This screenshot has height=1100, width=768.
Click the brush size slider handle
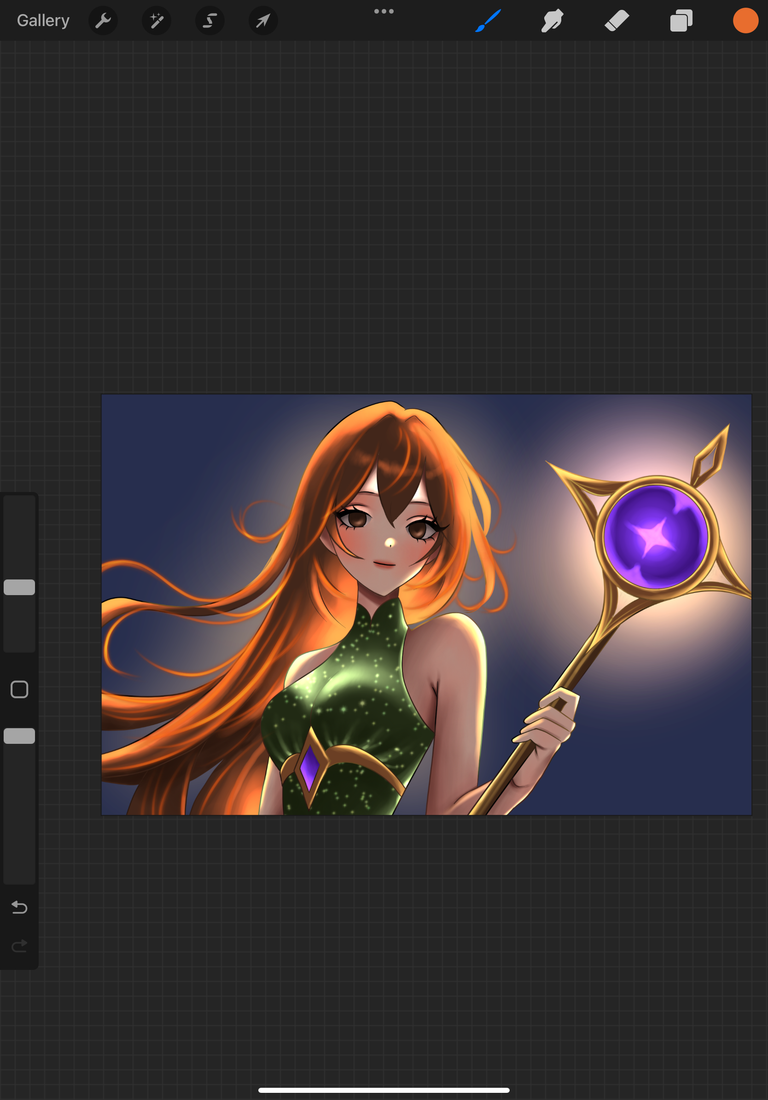(20, 587)
